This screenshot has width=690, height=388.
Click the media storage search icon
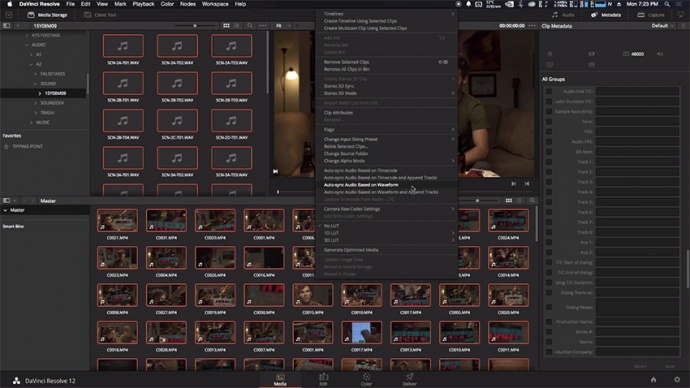[250, 26]
